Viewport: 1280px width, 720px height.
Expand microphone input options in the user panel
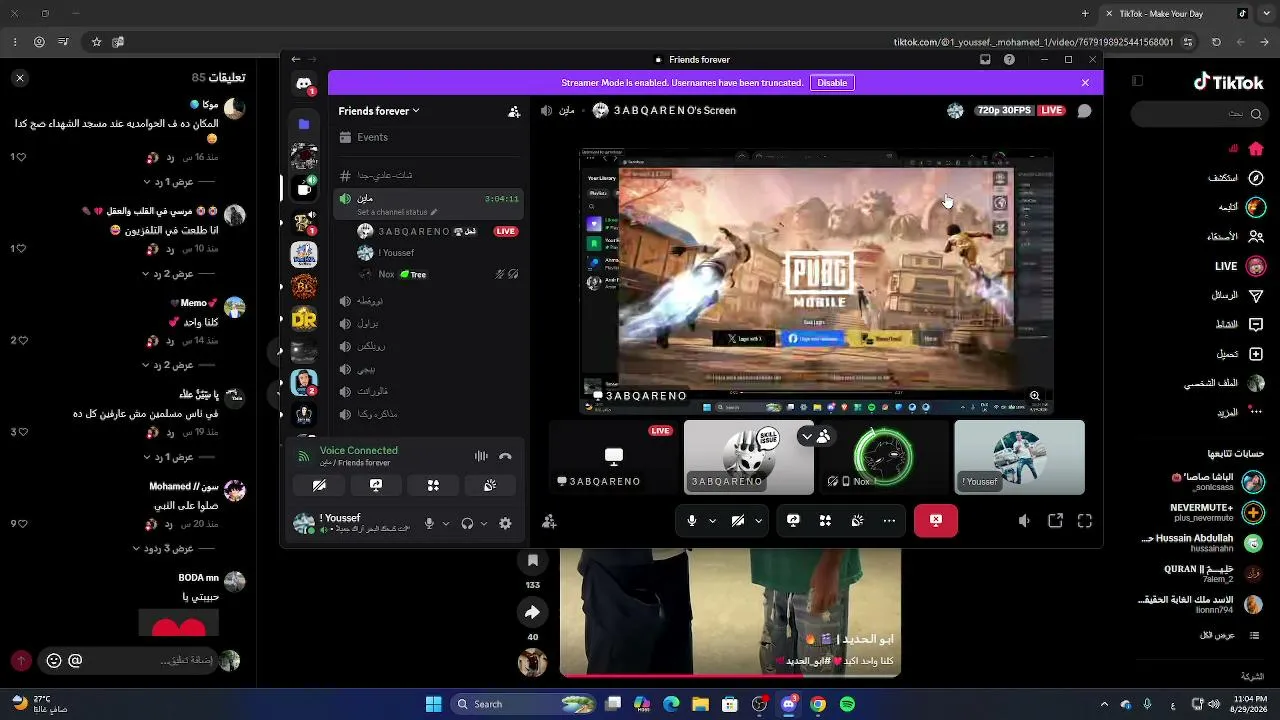point(446,523)
